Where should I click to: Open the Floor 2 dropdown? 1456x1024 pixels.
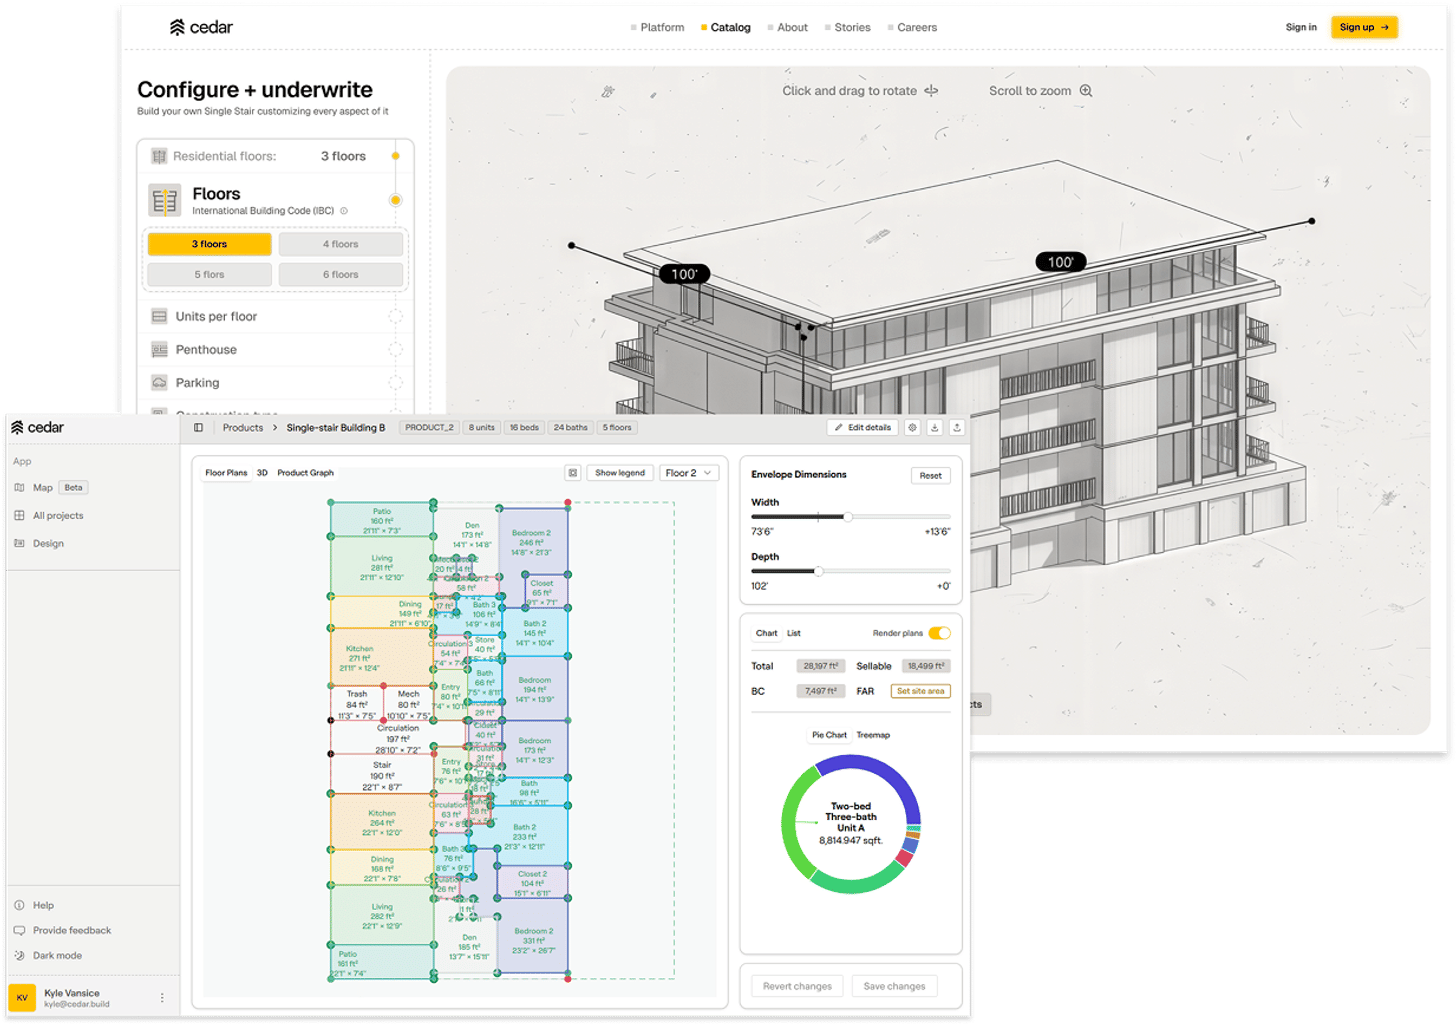688,473
